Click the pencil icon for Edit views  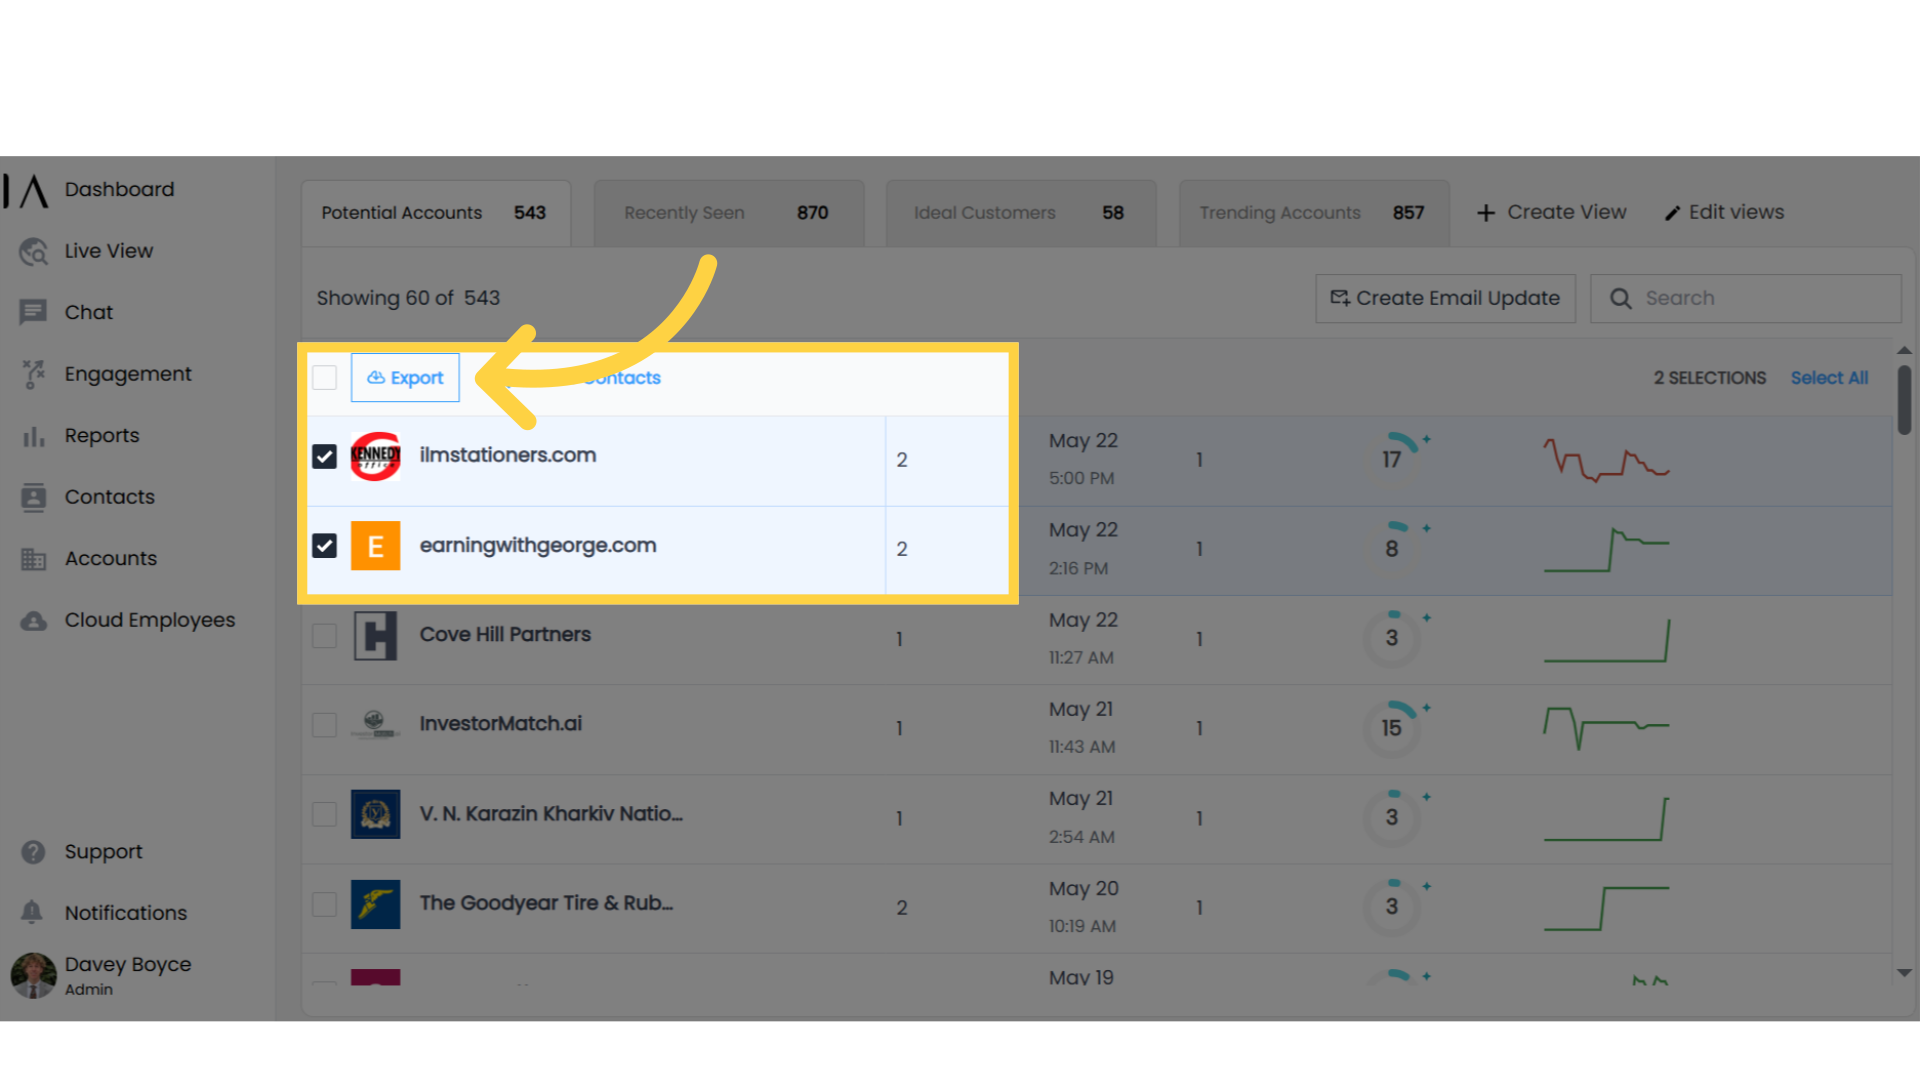(x=1672, y=213)
